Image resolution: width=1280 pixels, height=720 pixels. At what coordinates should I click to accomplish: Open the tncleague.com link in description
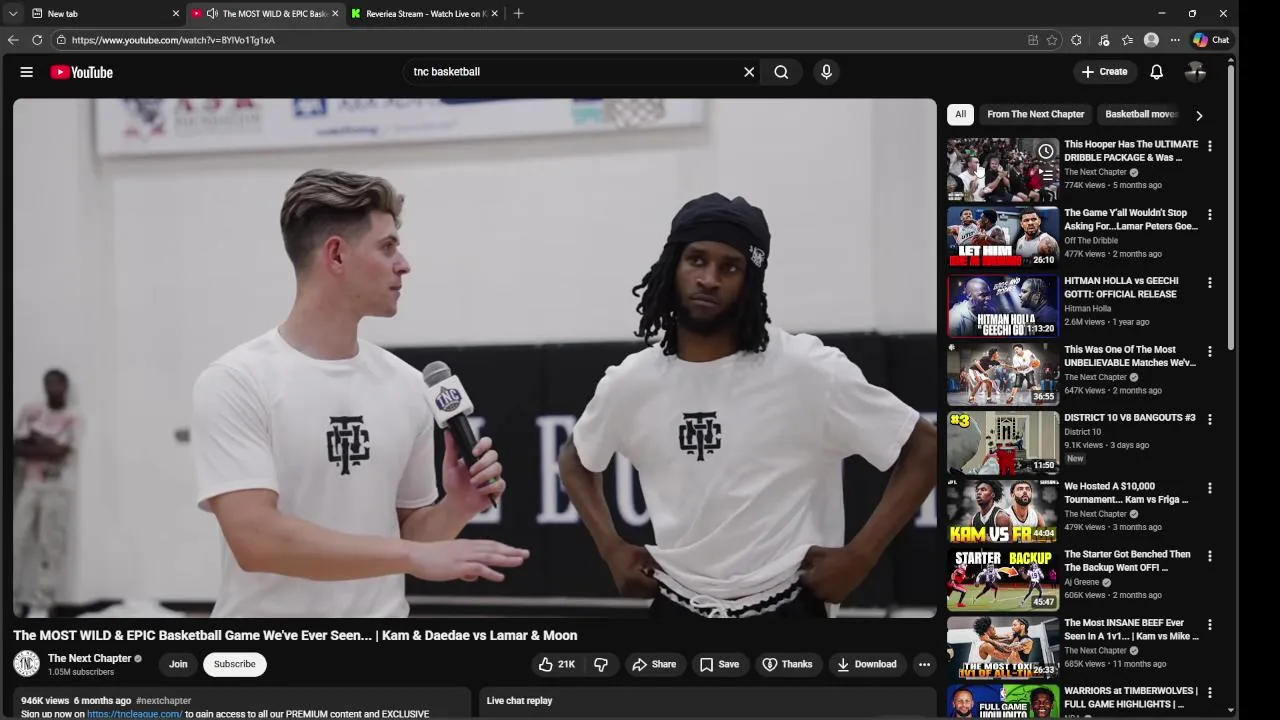(134, 714)
